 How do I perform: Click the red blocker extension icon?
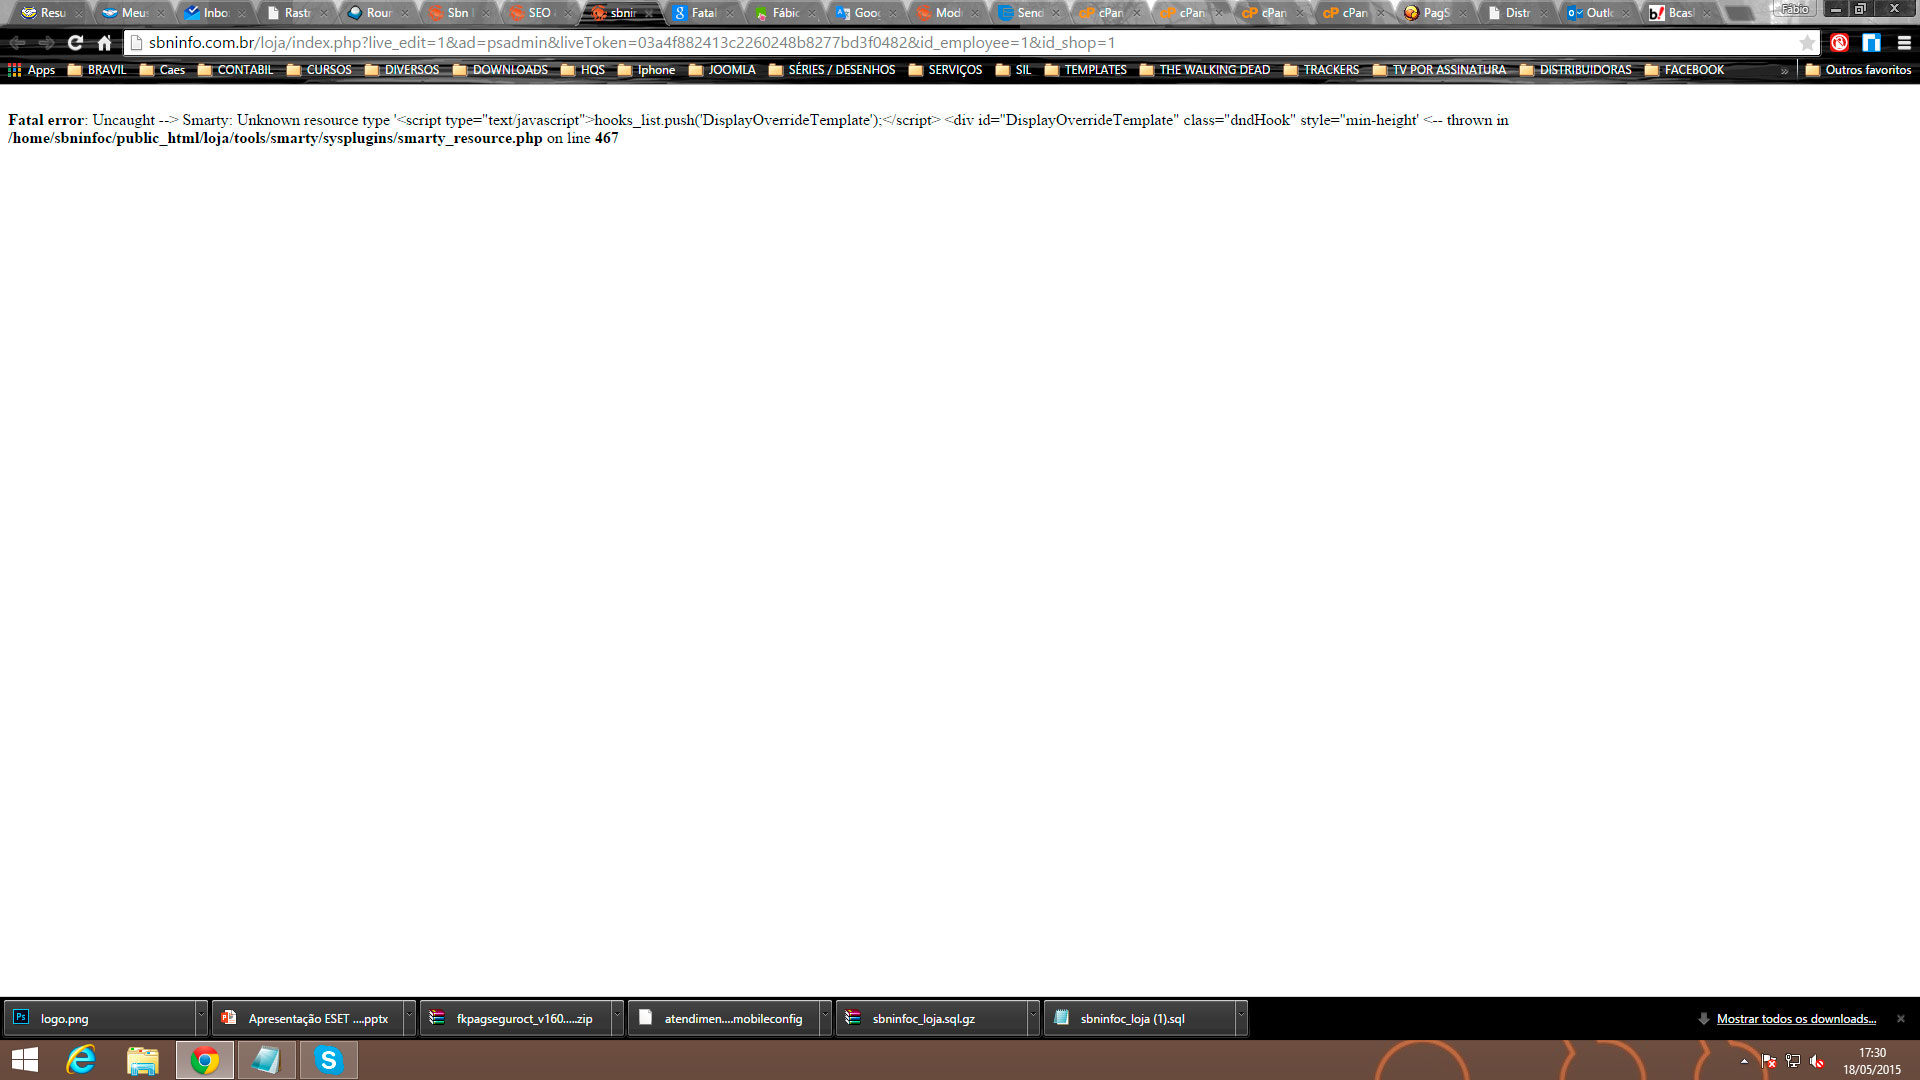1839,43
